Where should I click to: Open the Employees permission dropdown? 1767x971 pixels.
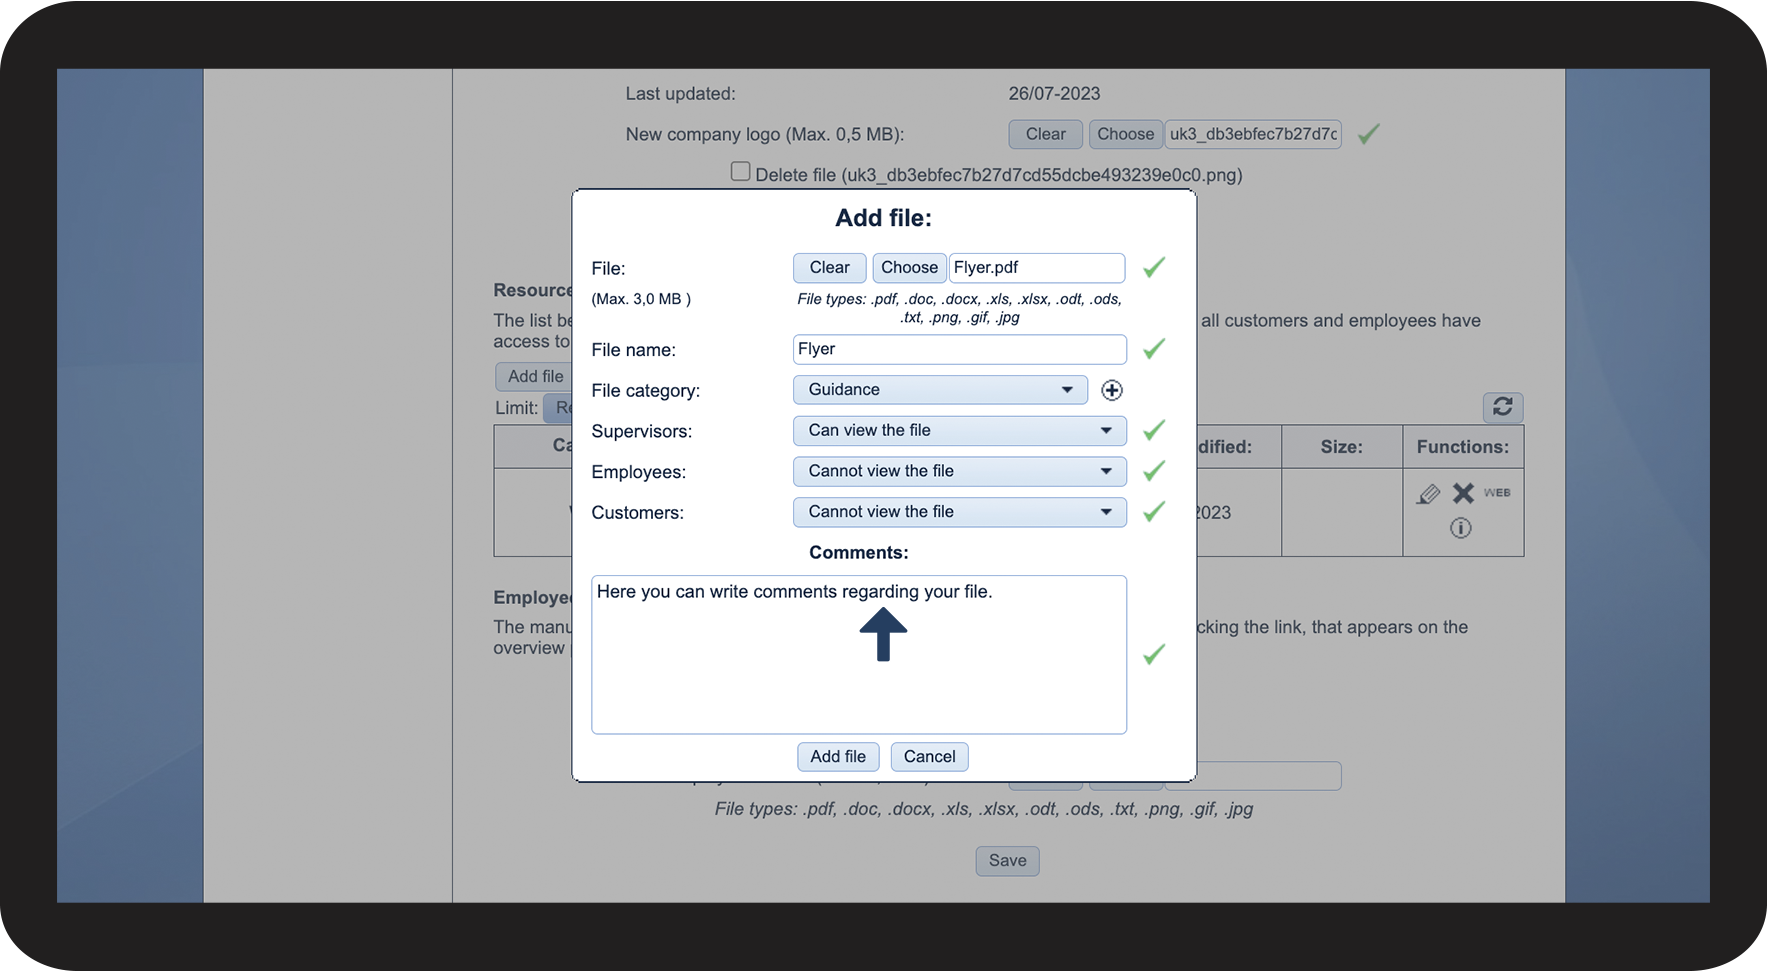959,471
